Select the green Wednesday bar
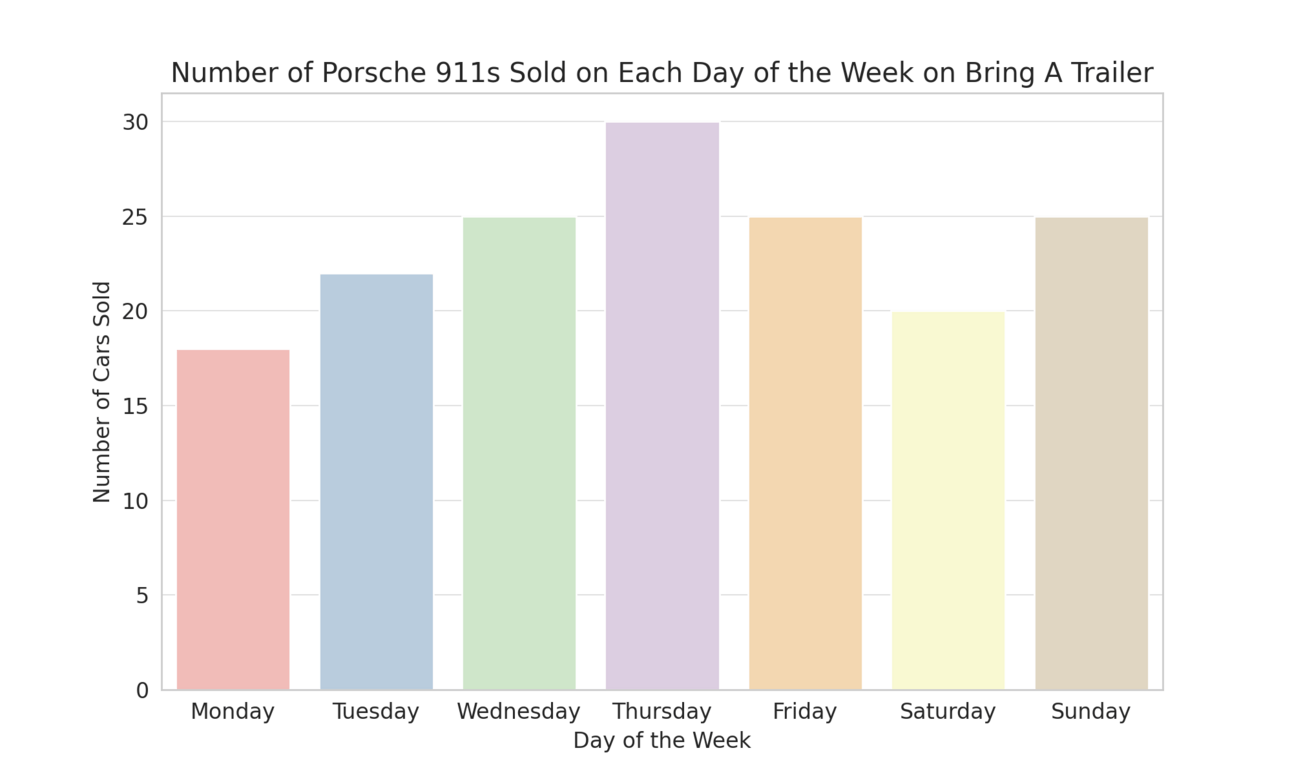 (519, 453)
